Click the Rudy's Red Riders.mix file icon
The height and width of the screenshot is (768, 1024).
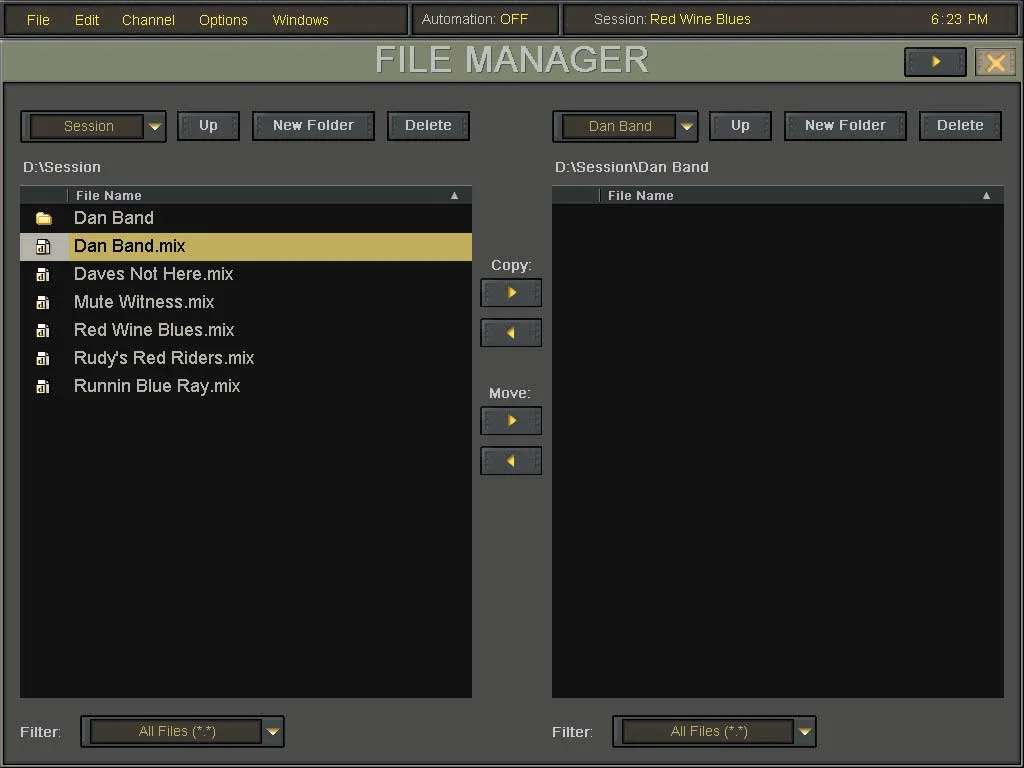coord(43,359)
